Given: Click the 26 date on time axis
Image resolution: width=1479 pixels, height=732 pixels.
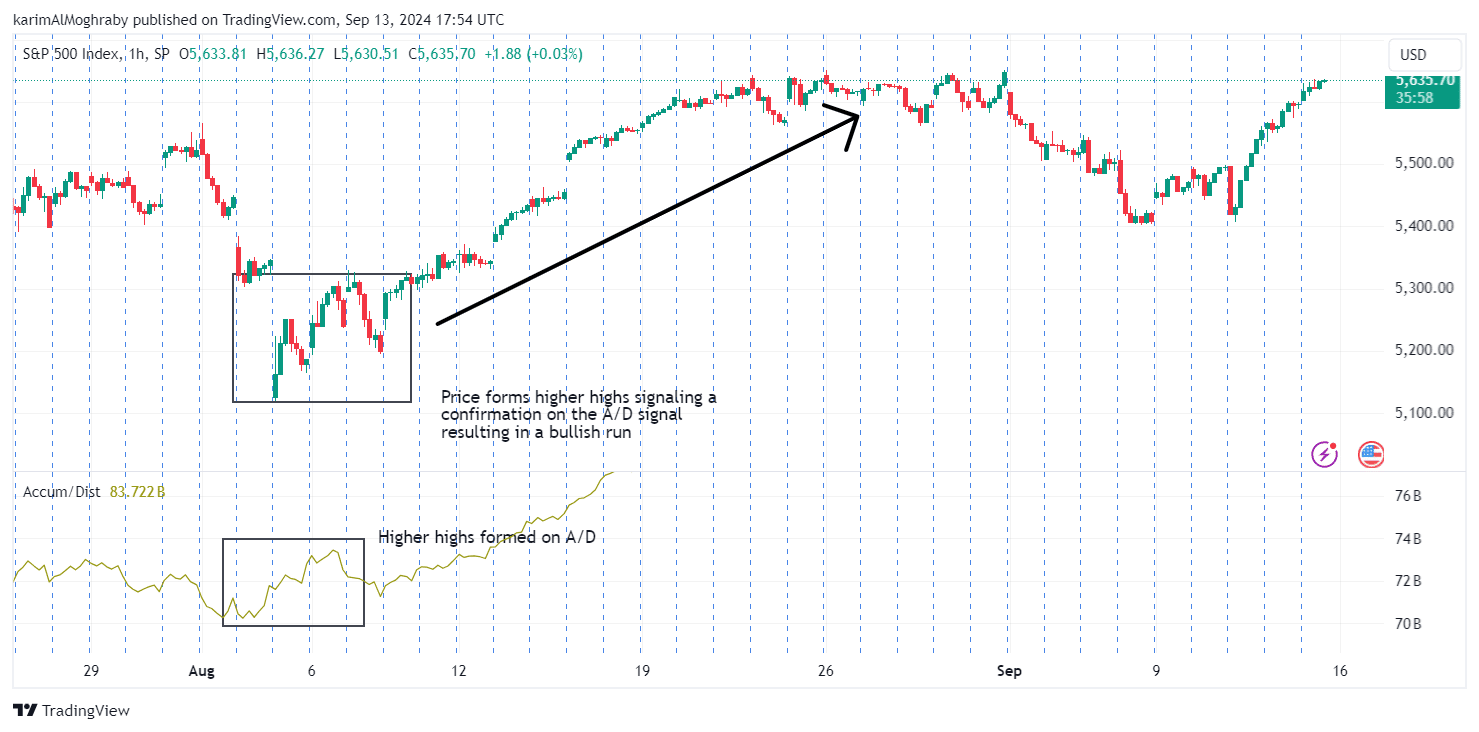Looking at the screenshot, I should (x=825, y=671).
